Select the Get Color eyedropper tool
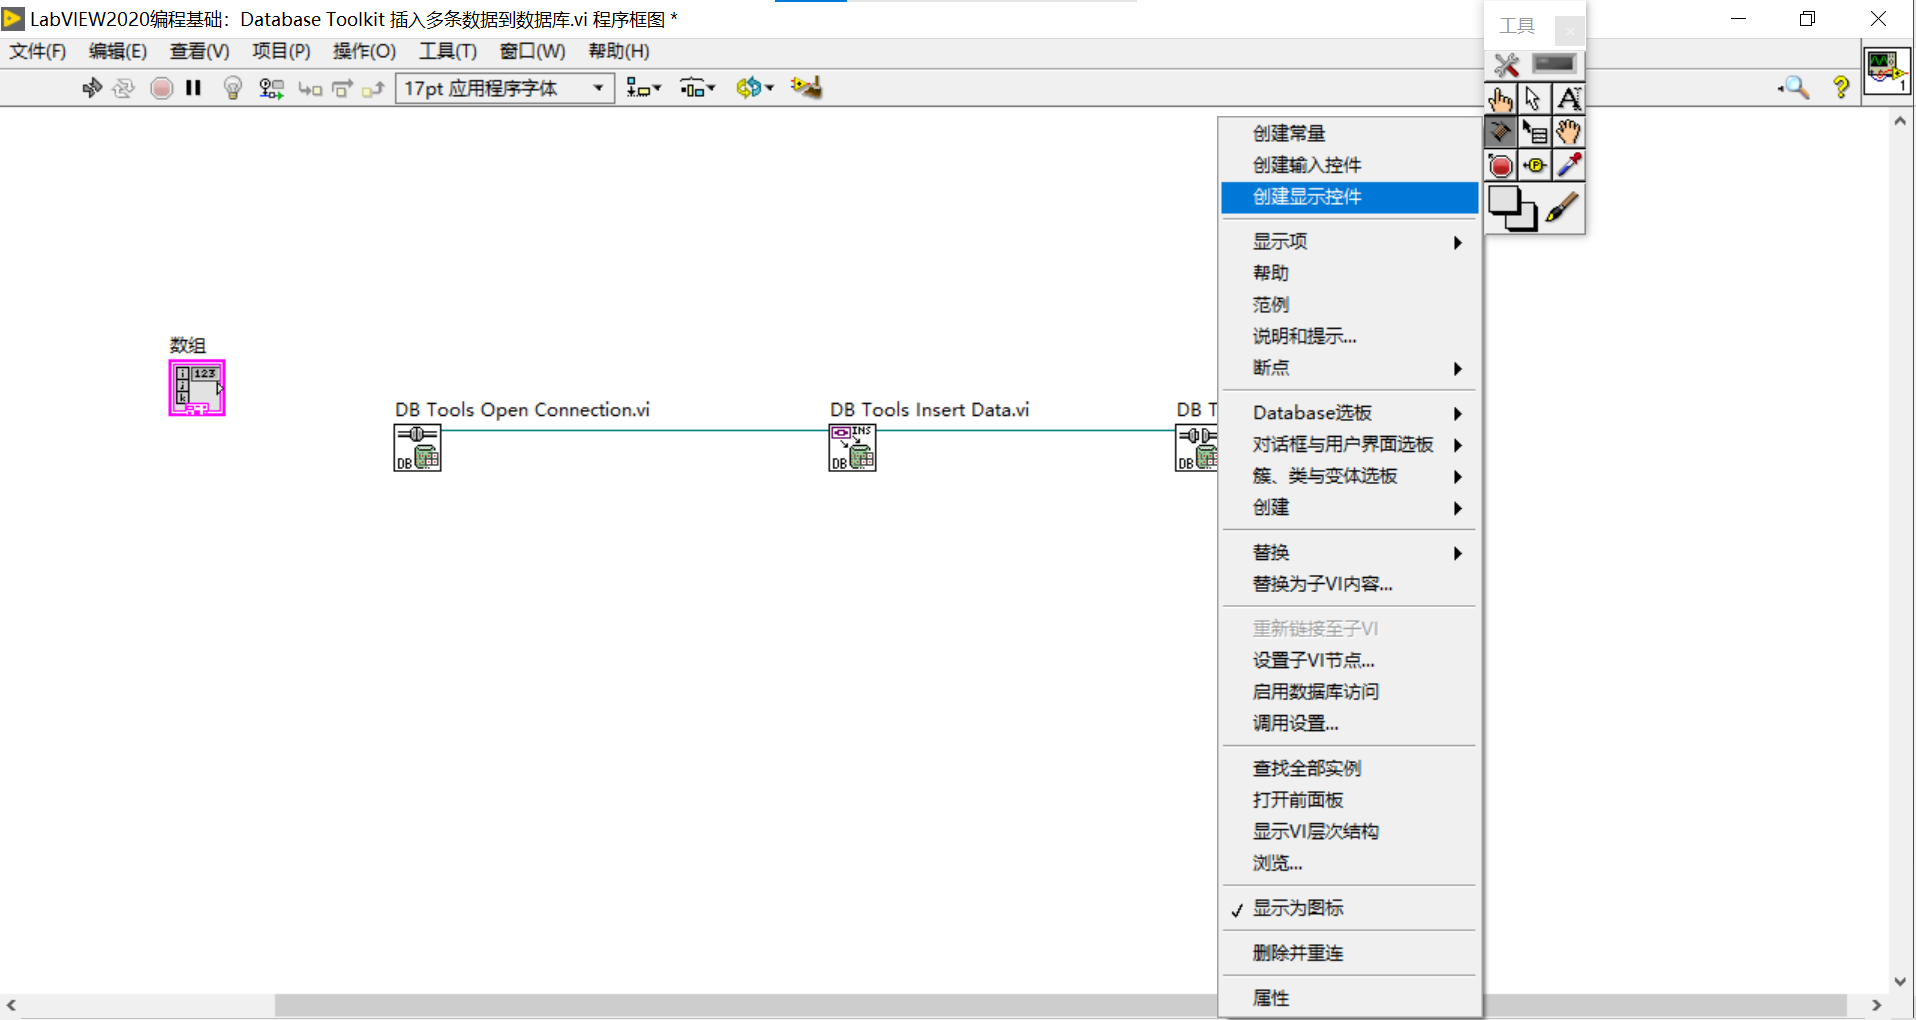The image size is (1916, 1020). coord(1569,165)
